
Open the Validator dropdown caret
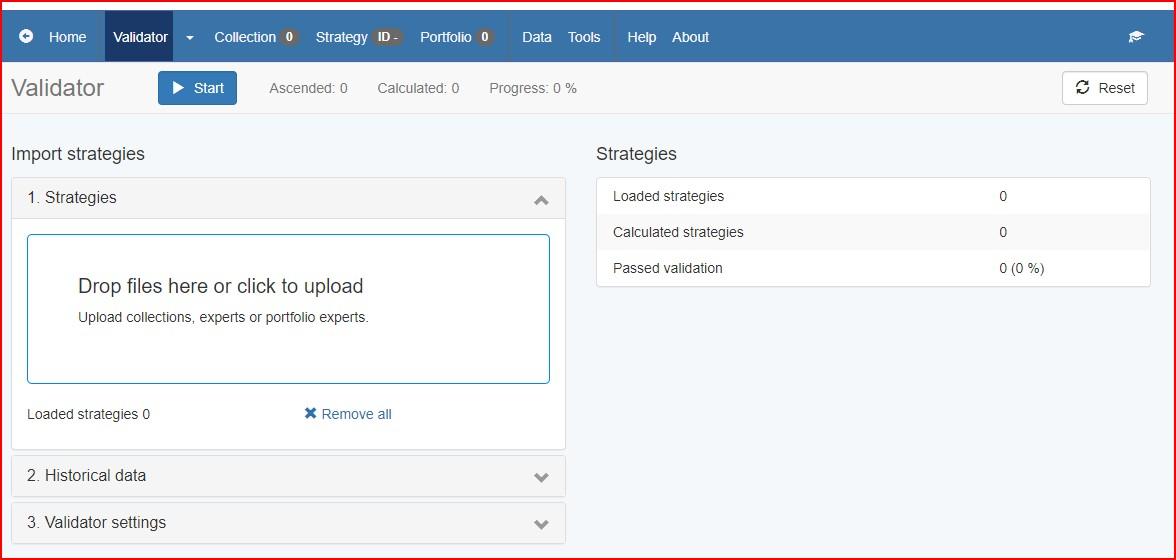click(x=190, y=37)
